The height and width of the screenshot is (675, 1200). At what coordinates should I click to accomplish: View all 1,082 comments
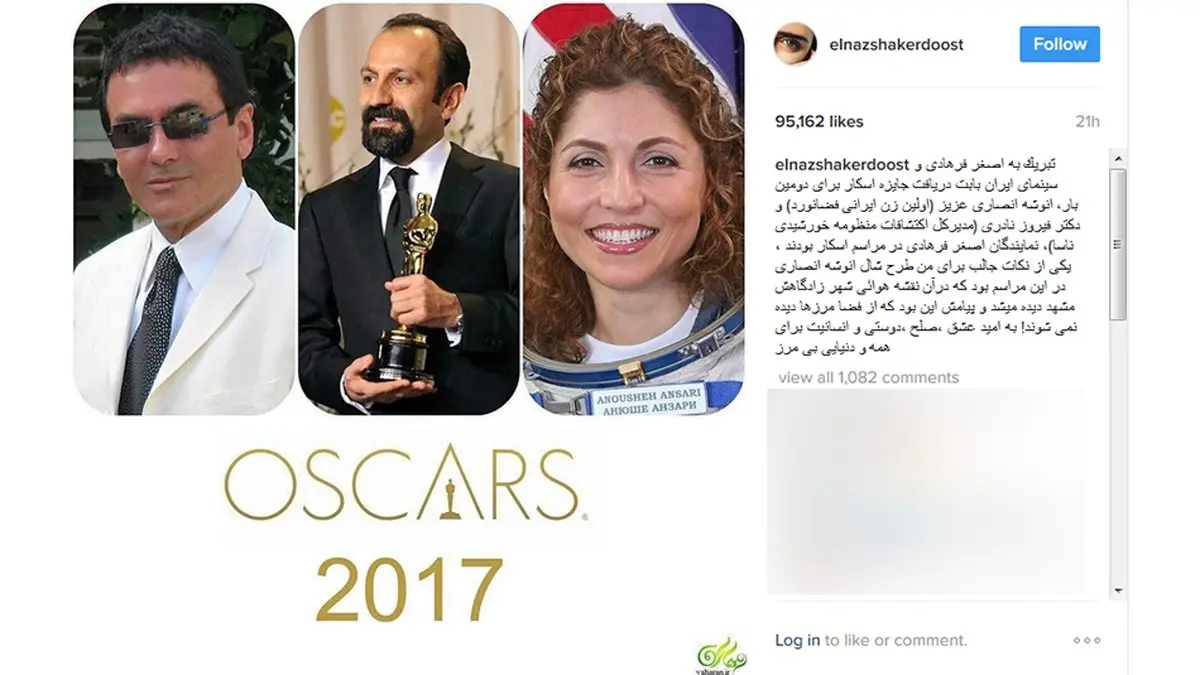[868, 377]
